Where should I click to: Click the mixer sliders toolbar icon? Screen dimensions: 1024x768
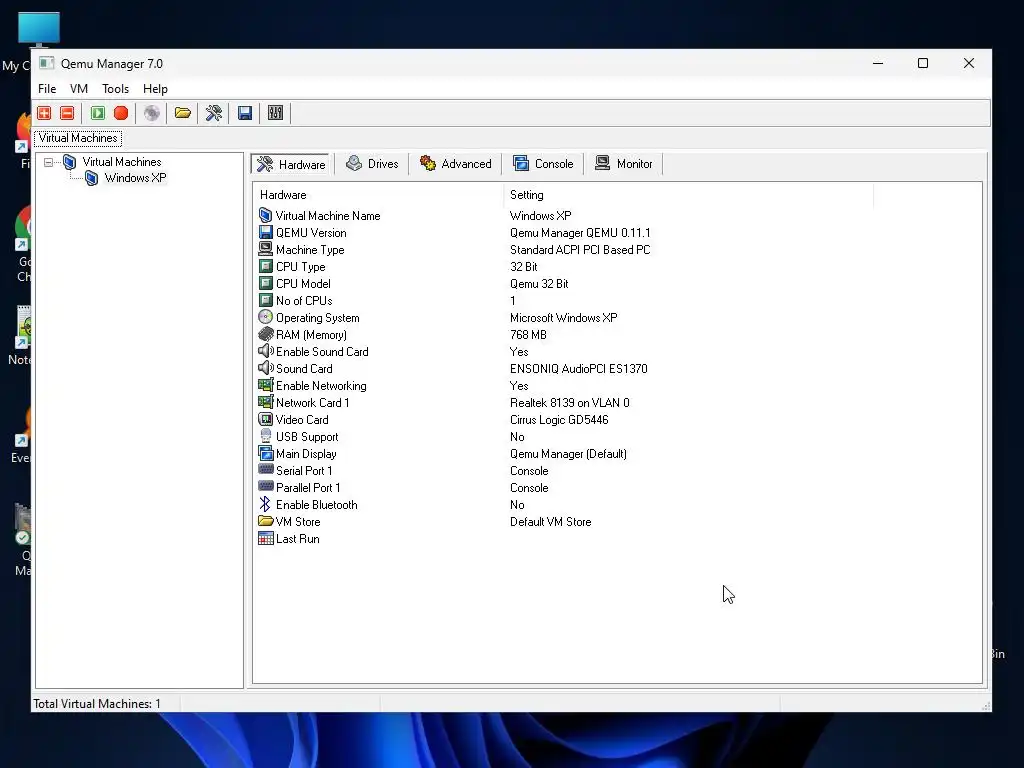point(276,113)
